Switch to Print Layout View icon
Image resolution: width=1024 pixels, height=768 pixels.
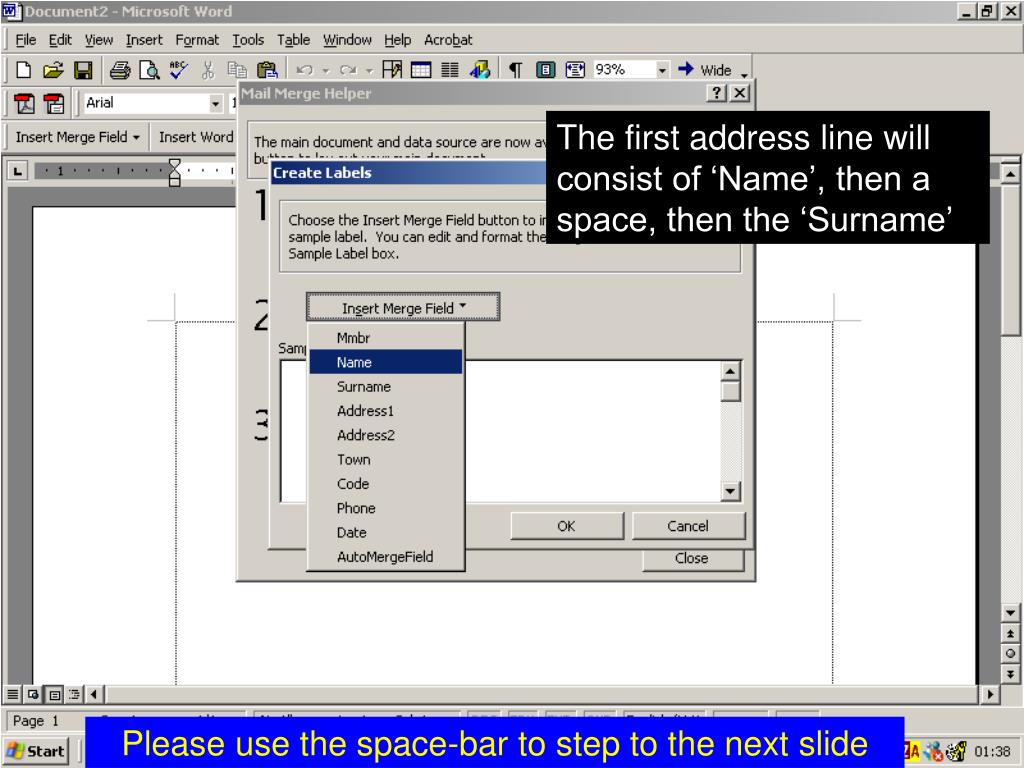(x=54, y=694)
